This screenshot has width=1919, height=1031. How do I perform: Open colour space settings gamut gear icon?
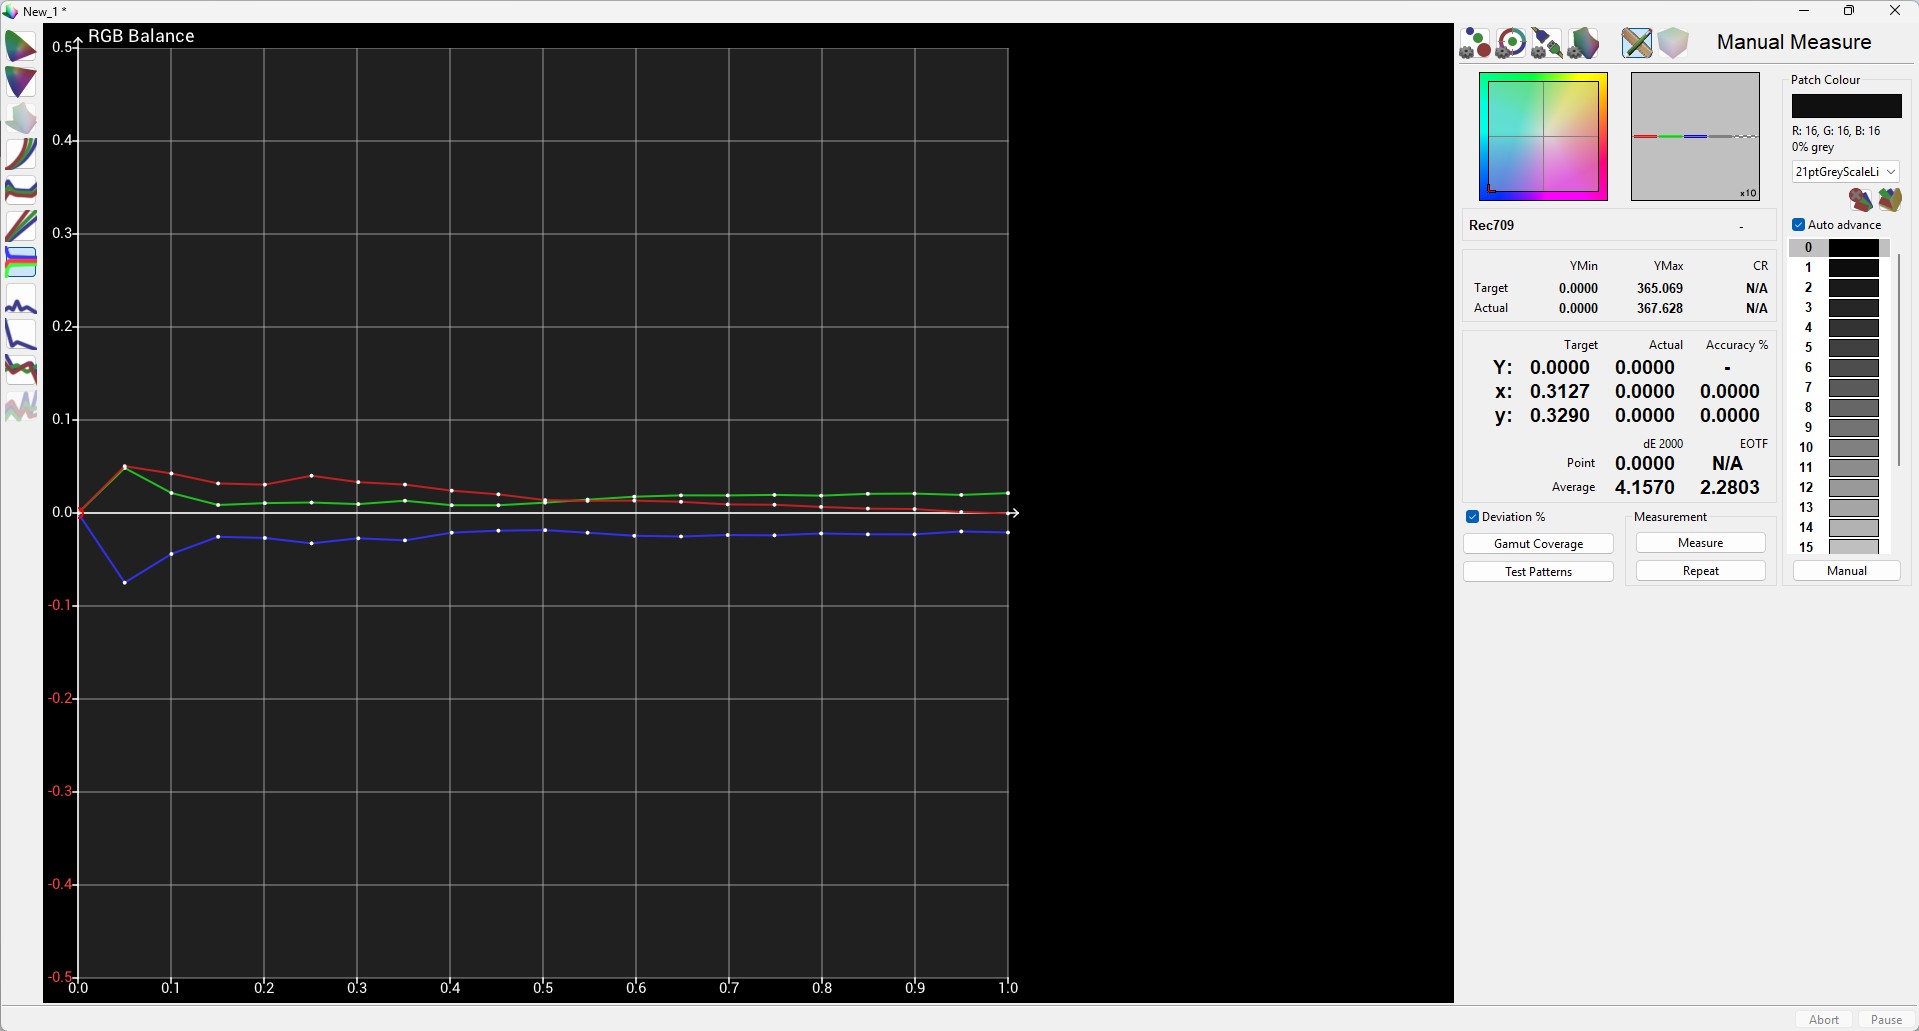pos(1583,43)
